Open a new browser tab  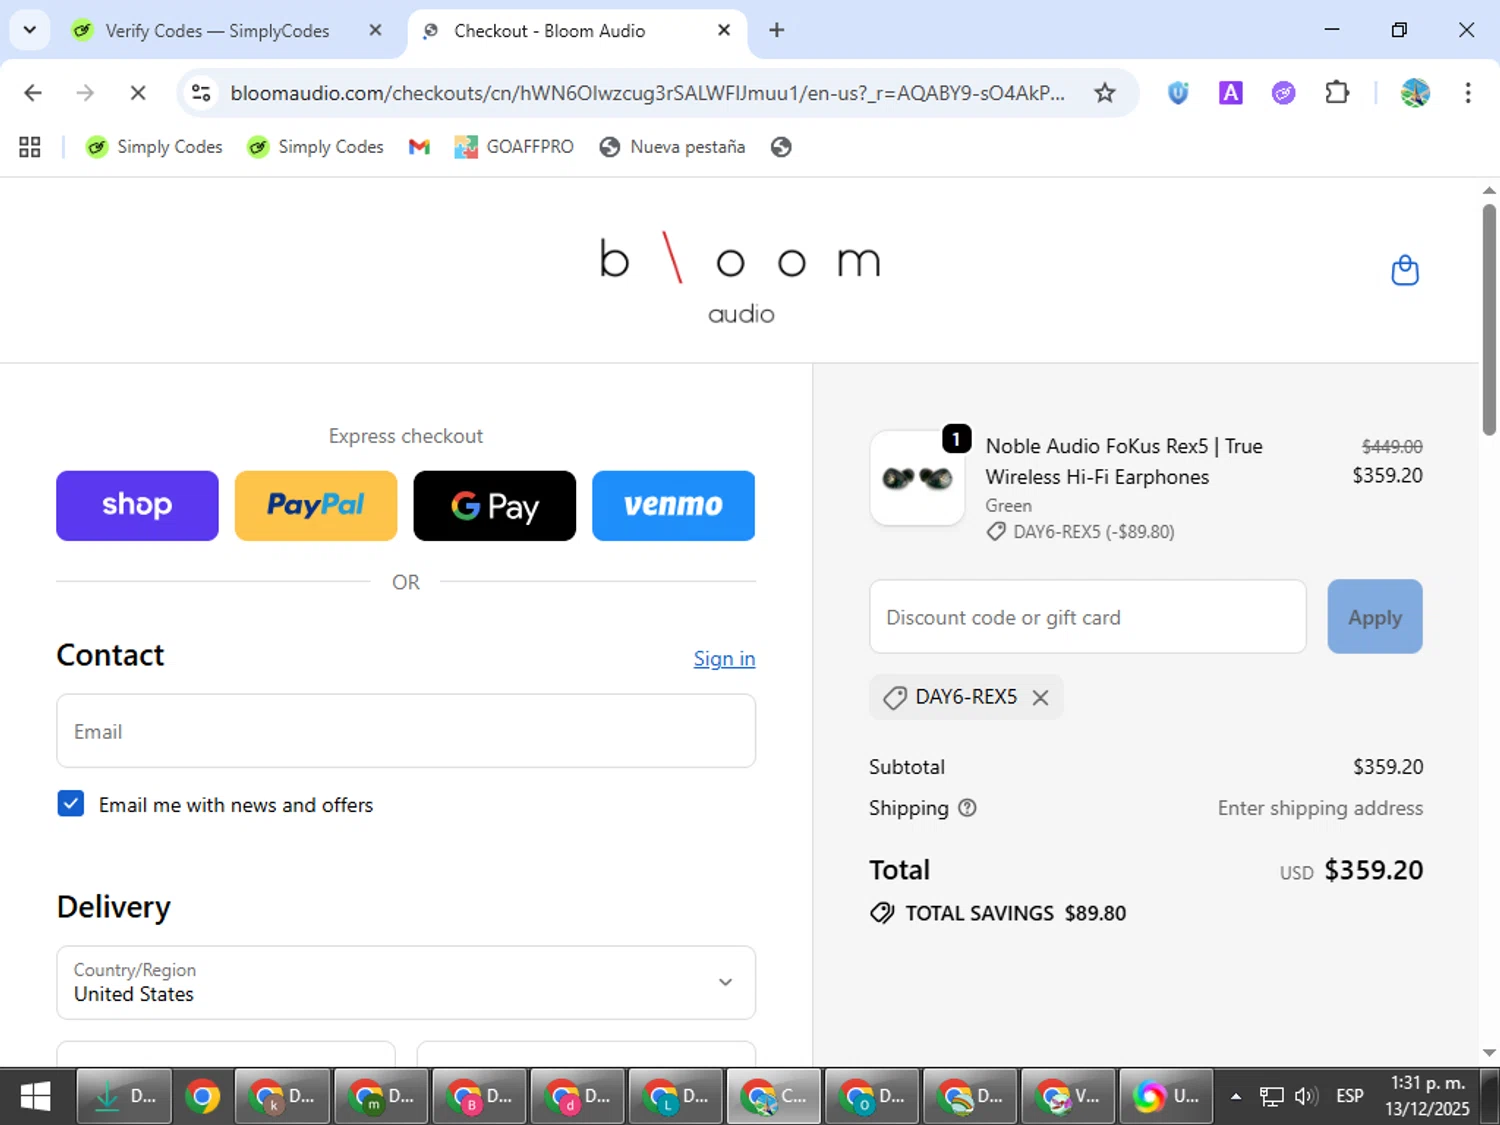[777, 30]
